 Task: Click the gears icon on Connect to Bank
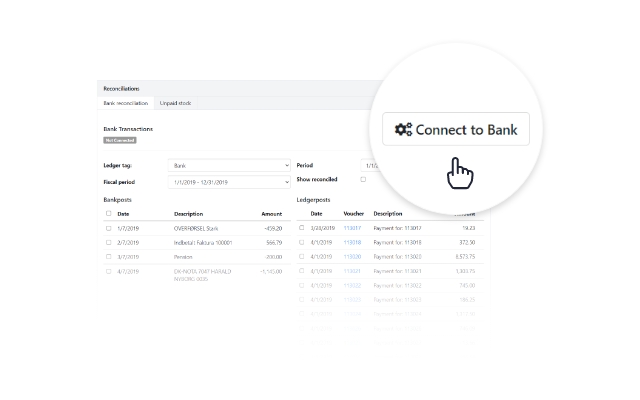point(403,129)
